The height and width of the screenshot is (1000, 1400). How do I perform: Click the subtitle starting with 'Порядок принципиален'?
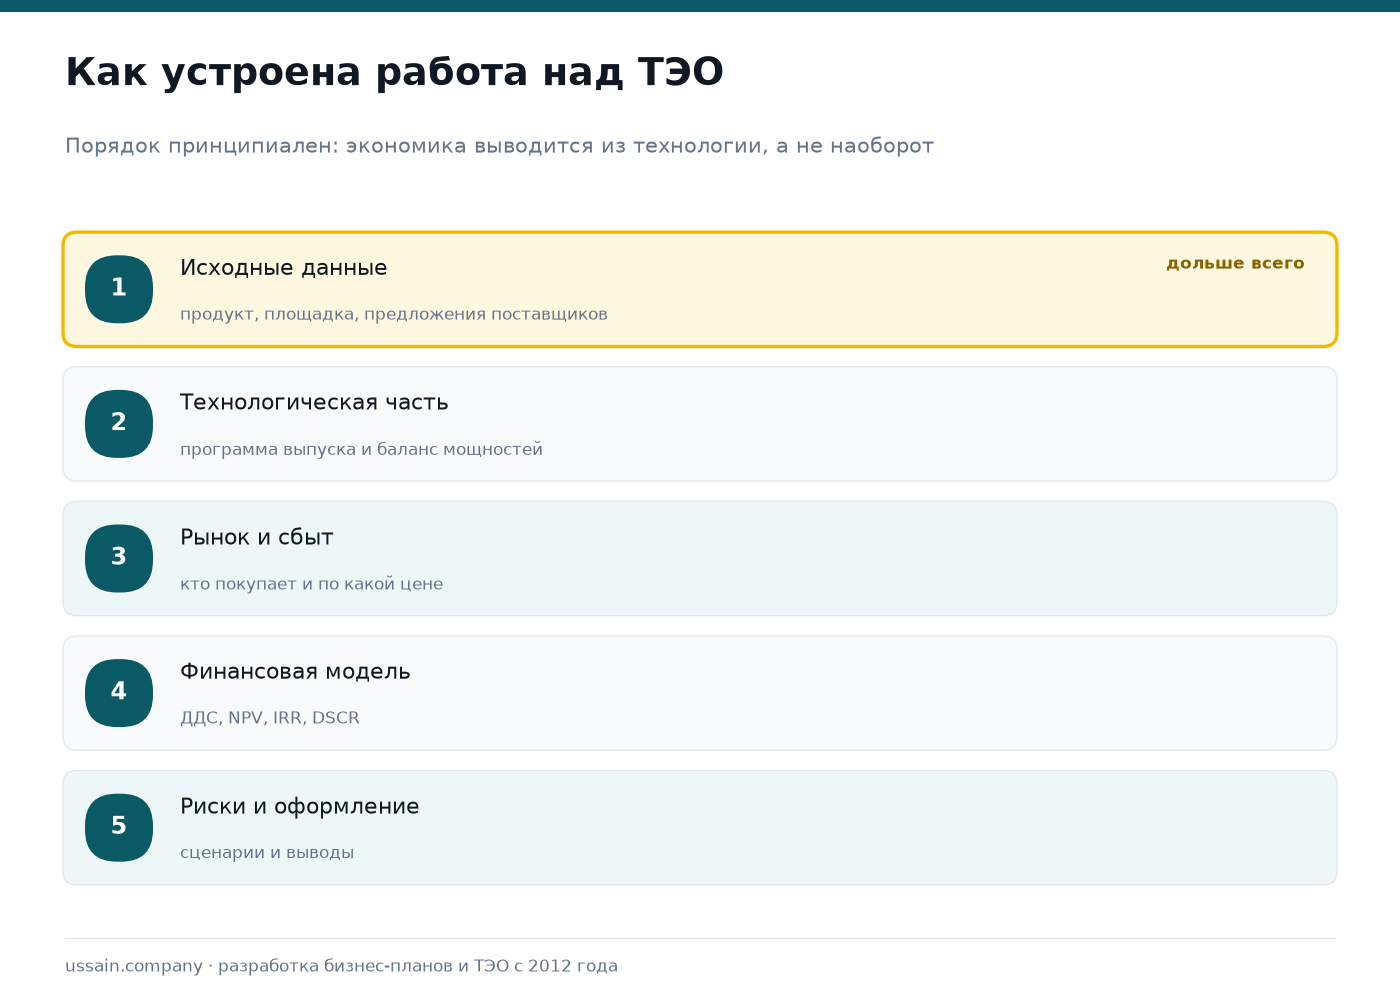tap(499, 146)
